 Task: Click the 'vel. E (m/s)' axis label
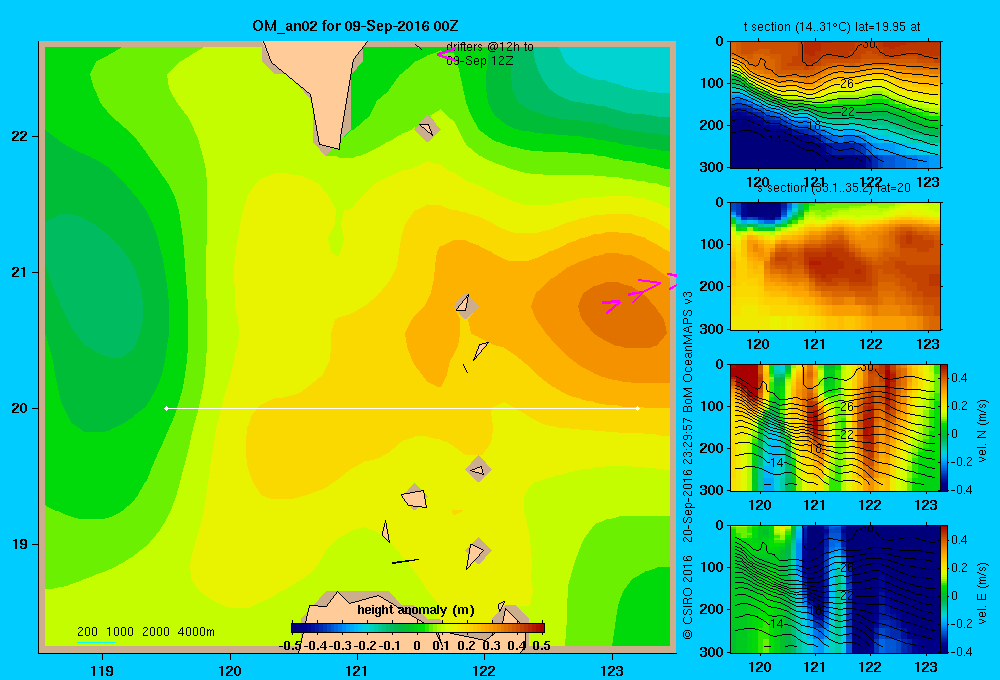(x=982, y=593)
